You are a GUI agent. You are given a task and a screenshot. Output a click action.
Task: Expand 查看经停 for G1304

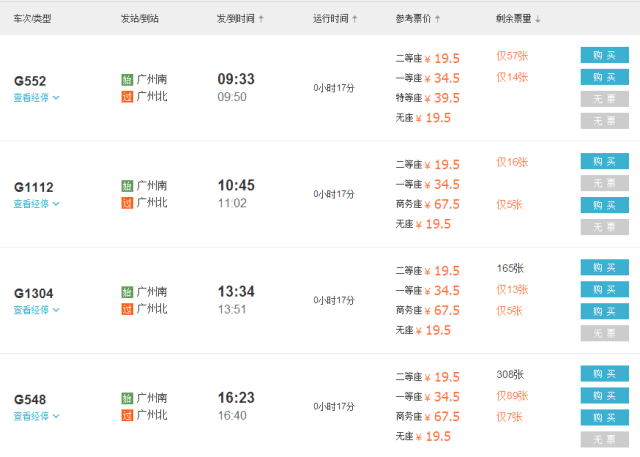[36, 310]
